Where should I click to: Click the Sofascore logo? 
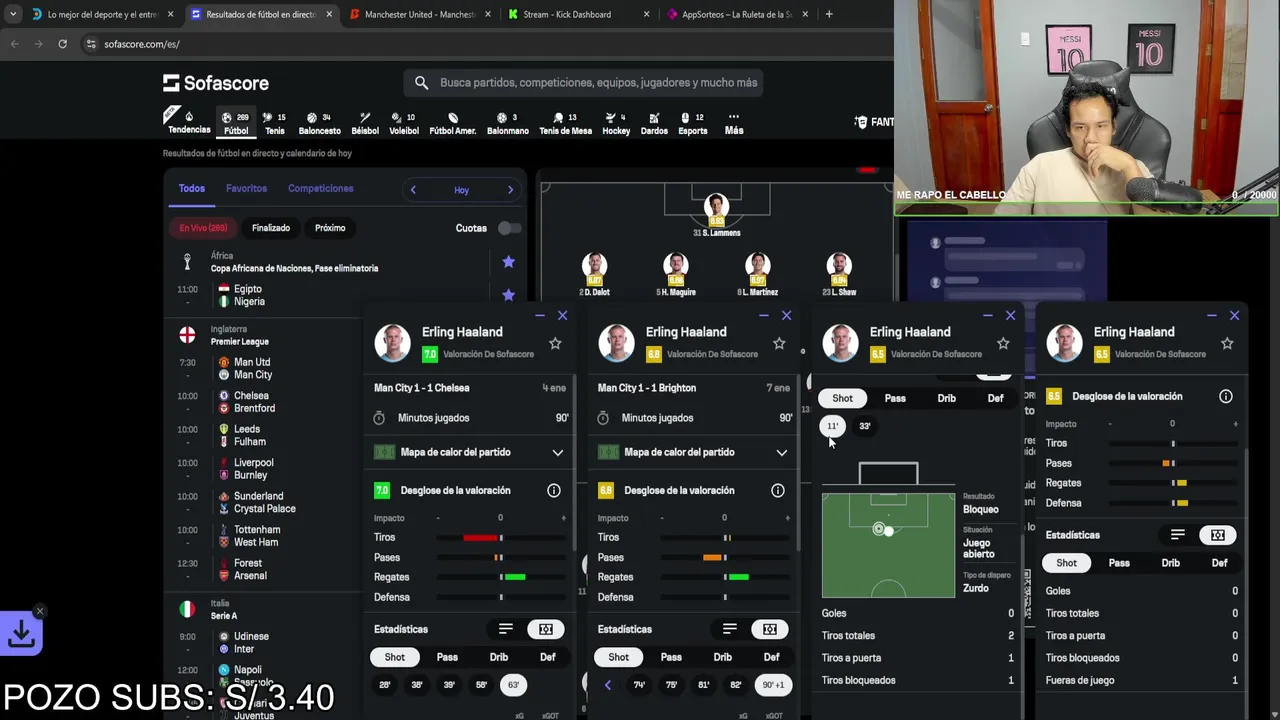point(216,83)
